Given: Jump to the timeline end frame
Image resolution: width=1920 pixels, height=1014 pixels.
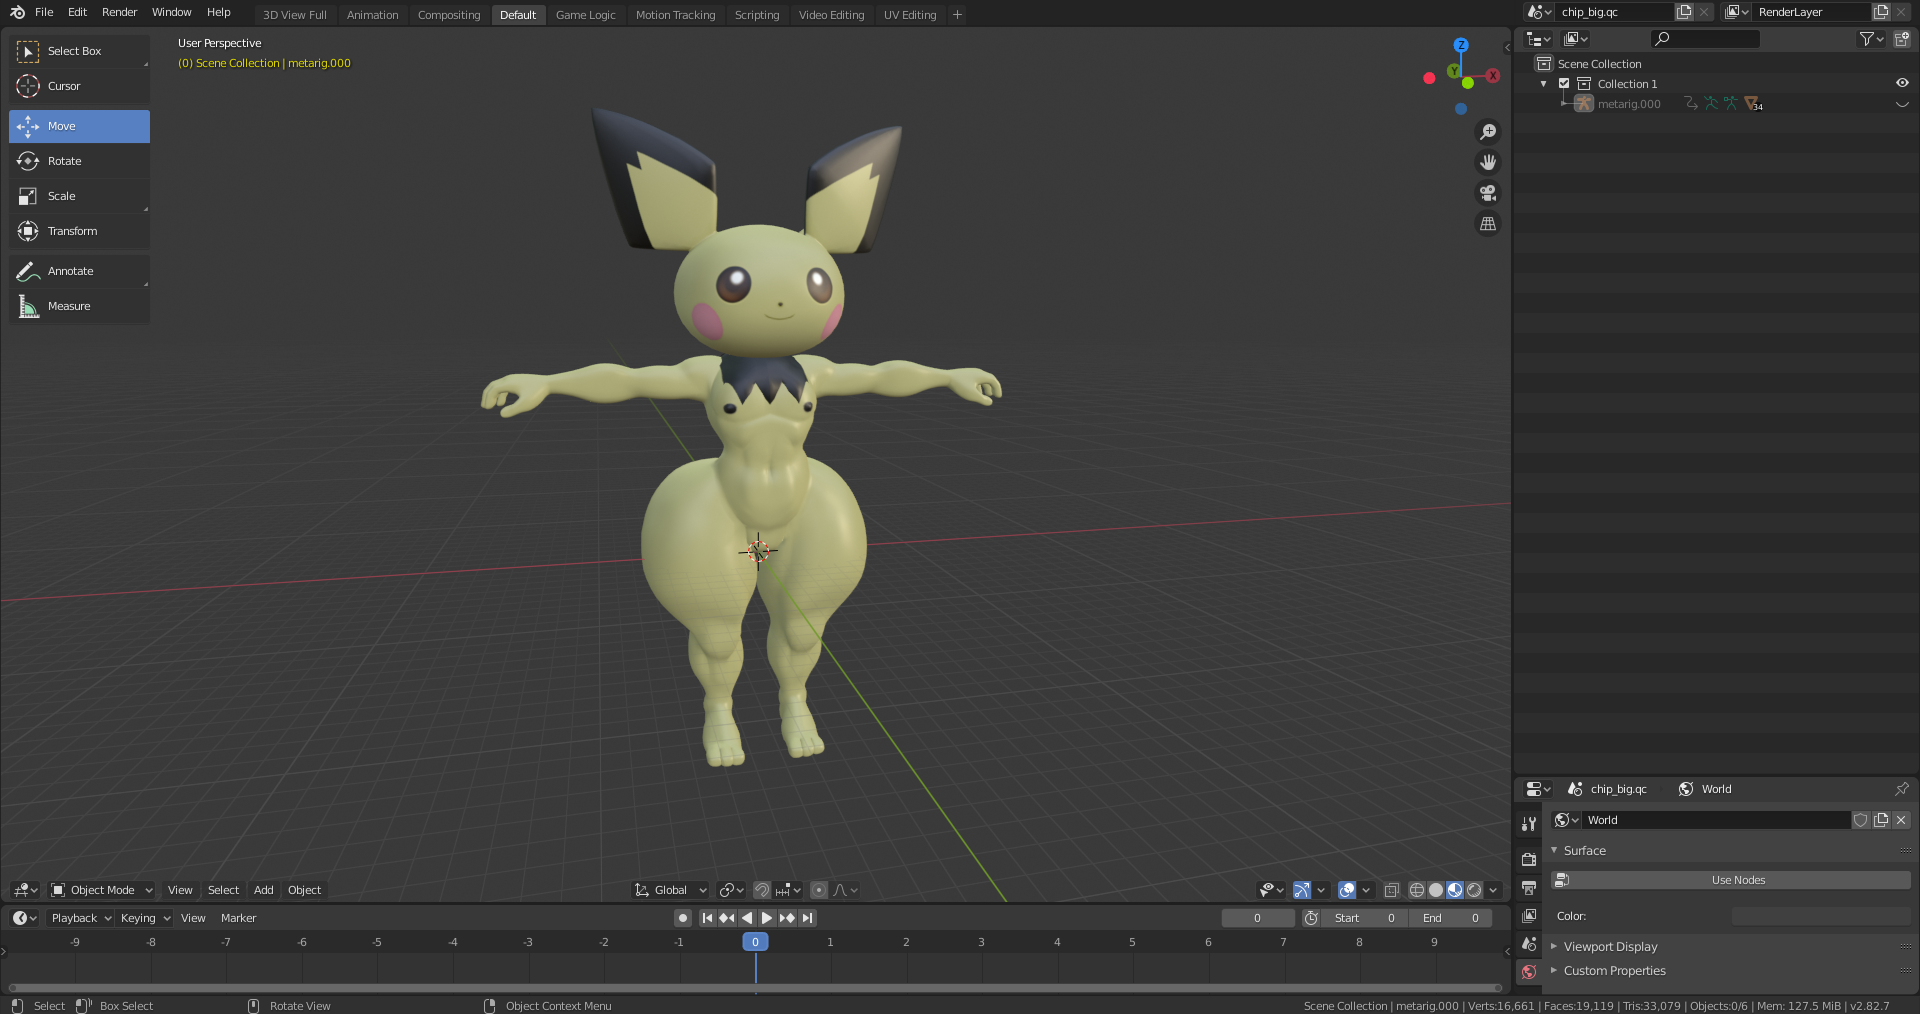Looking at the screenshot, I should pyautogui.click(x=807, y=918).
